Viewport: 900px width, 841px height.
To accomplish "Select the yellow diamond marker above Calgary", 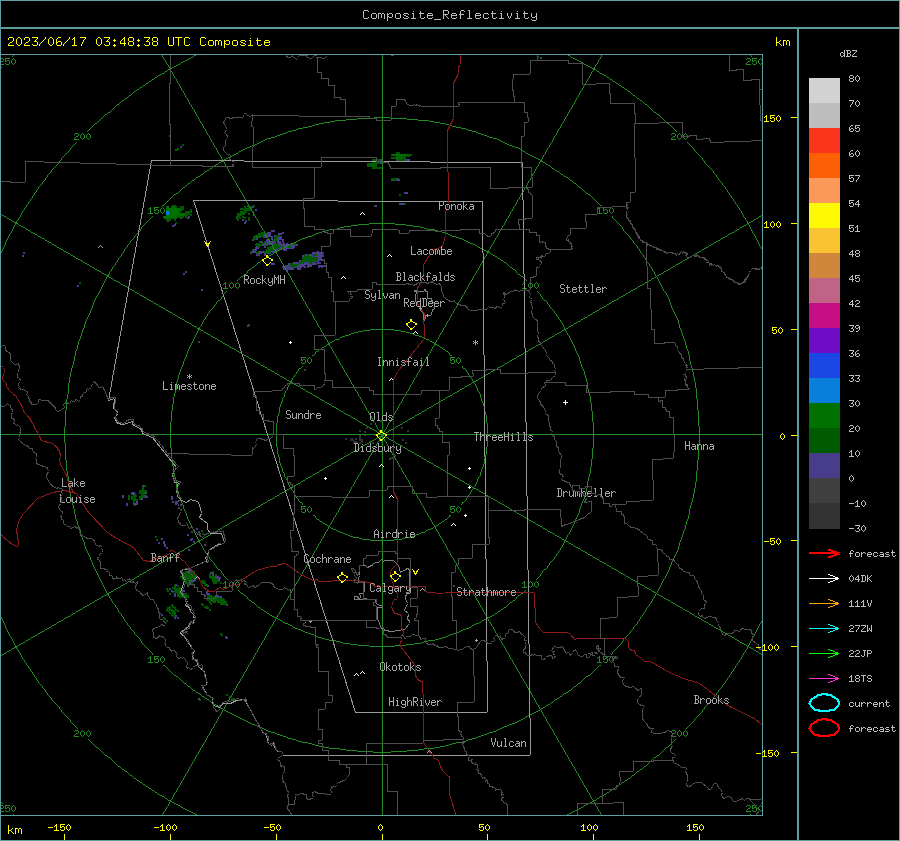I will [x=395, y=576].
